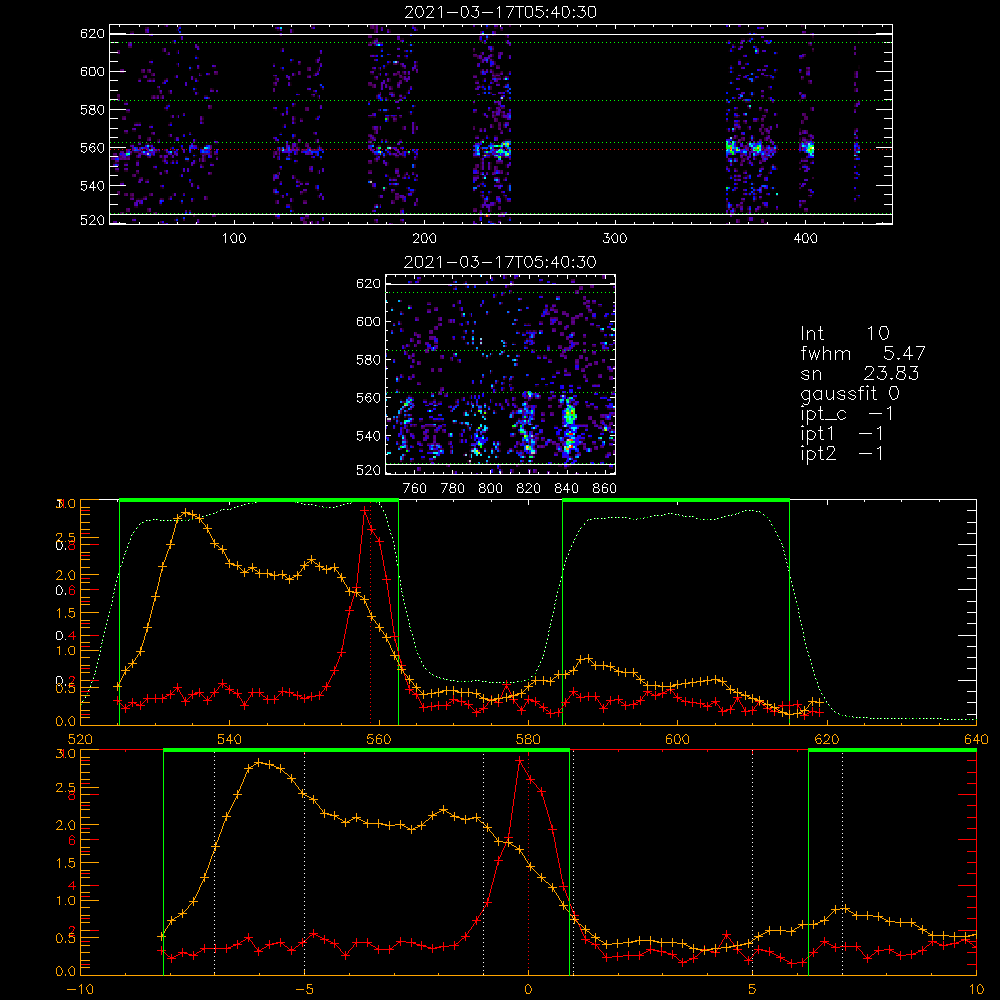Click x-axis label 860 on middle image
Image resolution: width=1000 pixels, height=1000 pixels.
[x=604, y=489]
